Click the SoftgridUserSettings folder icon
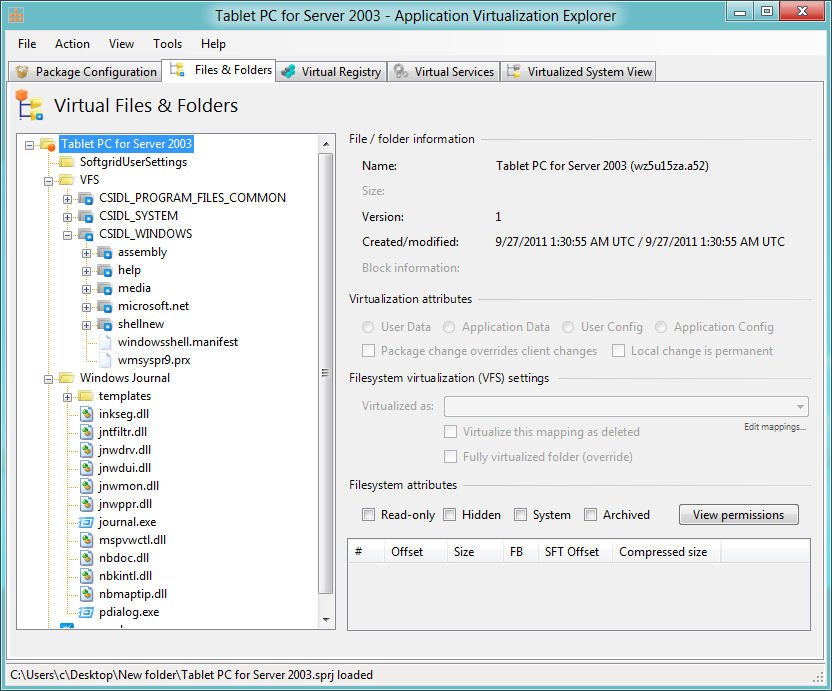Image resolution: width=832 pixels, height=691 pixels. pyautogui.click(x=67, y=162)
